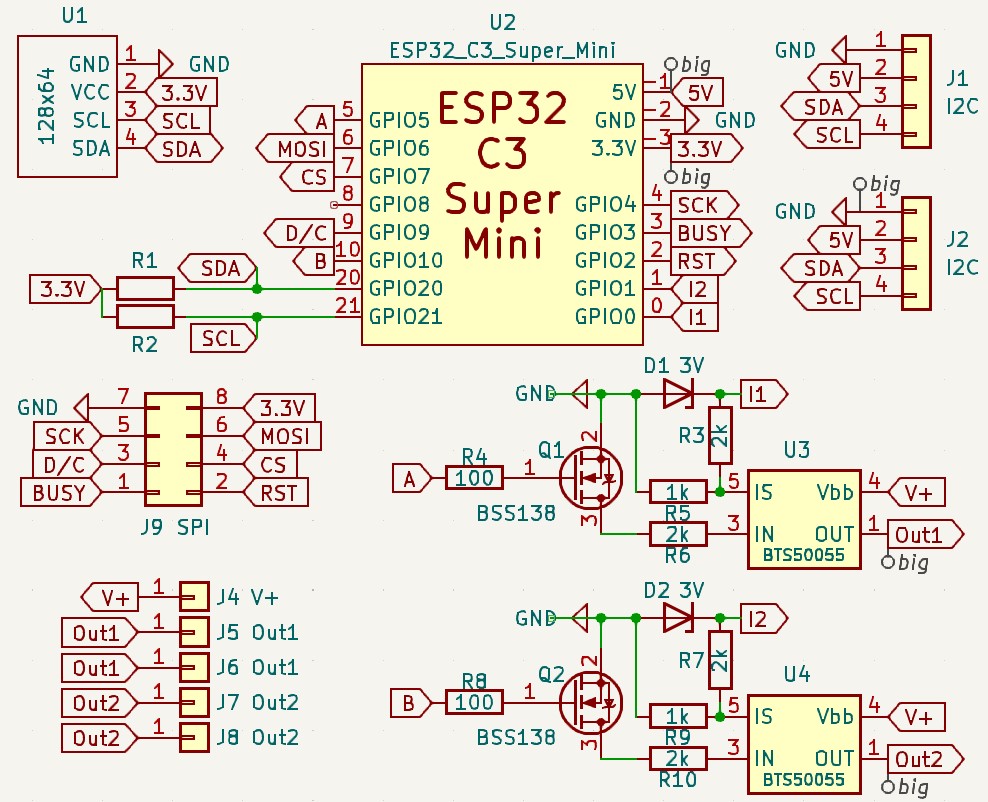
Task: Click the D2 3V diode symbol
Action: pos(679,618)
